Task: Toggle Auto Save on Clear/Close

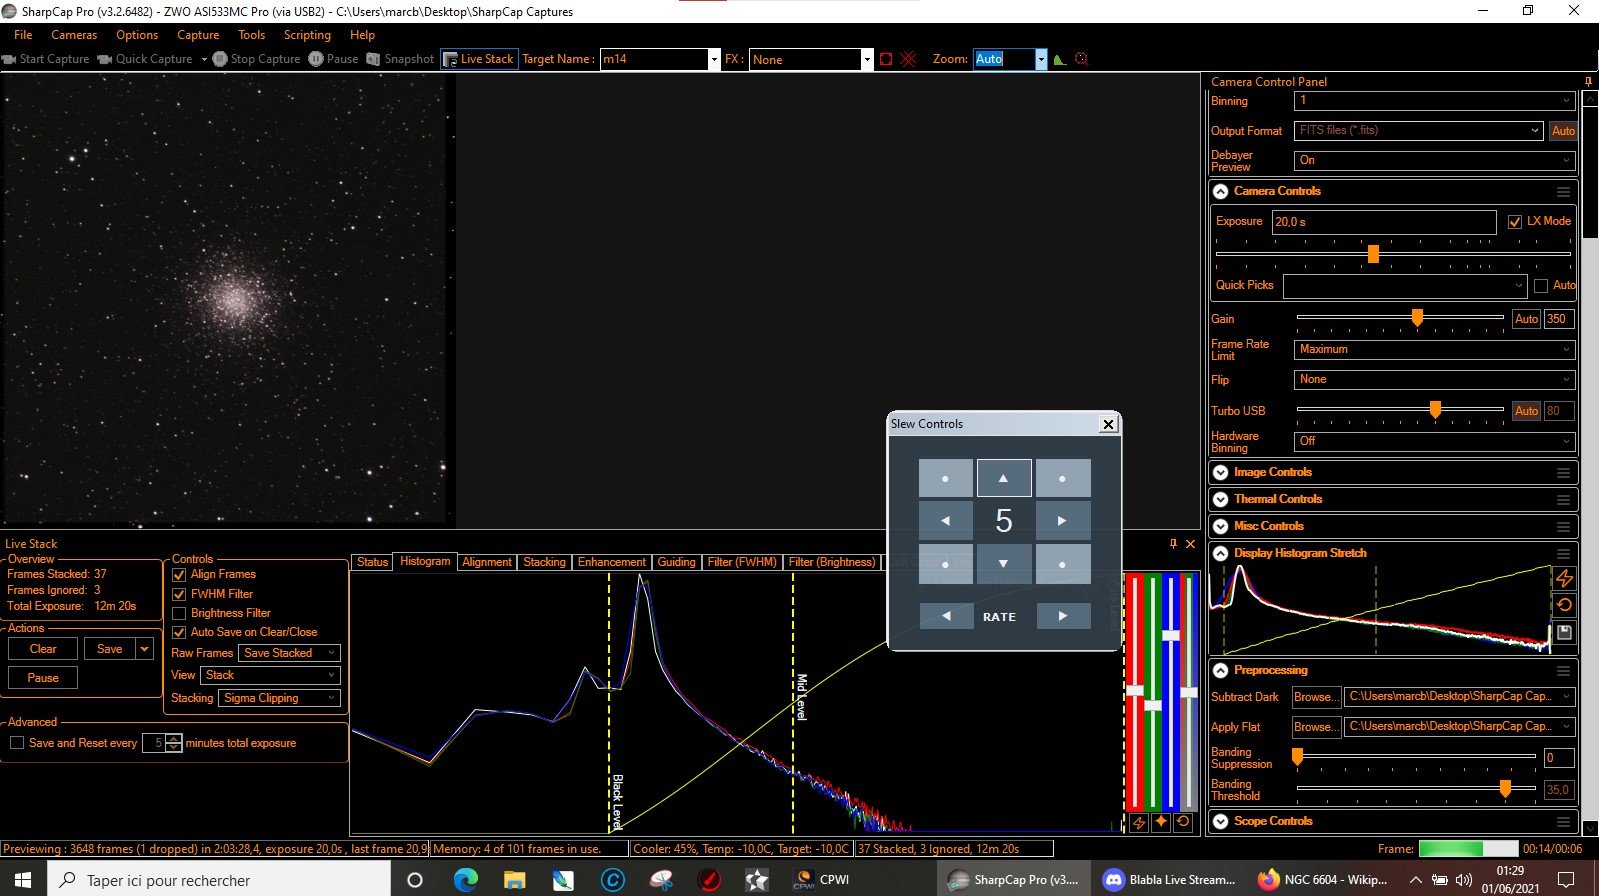Action: tap(179, 632)
